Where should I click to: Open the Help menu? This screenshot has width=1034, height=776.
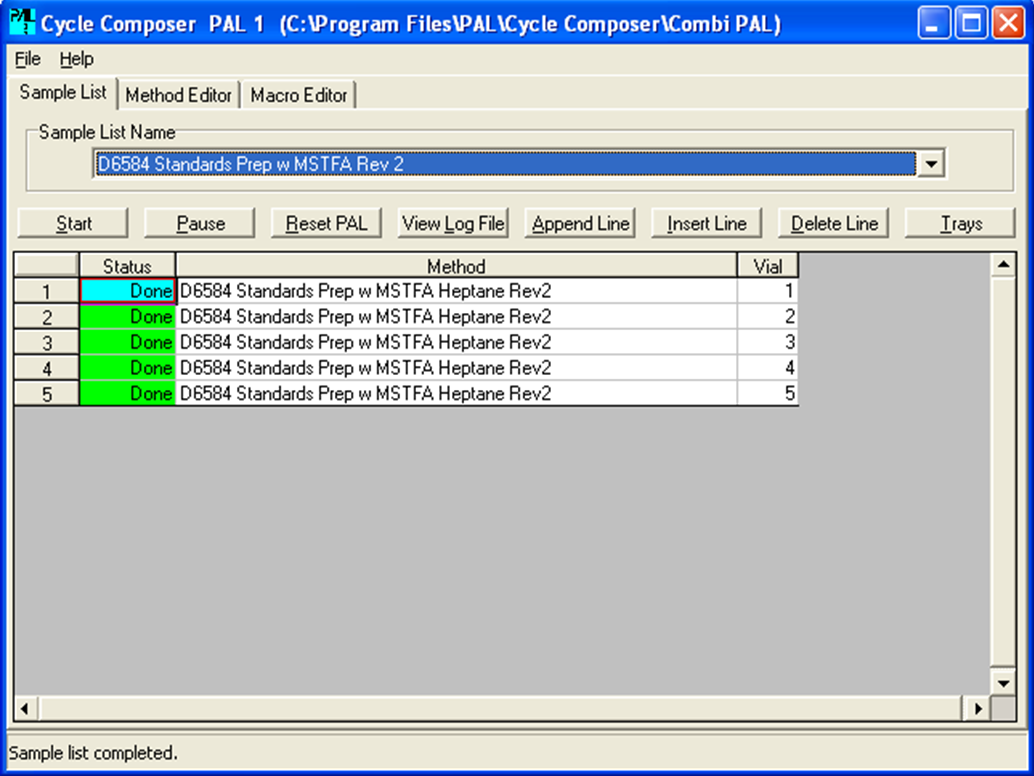click(x=76, y=59)
